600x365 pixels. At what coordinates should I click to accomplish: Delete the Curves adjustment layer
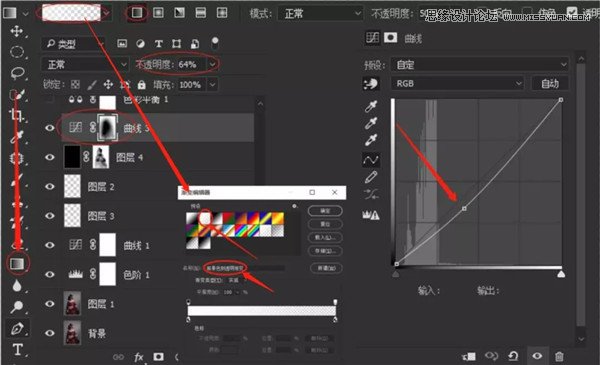[x=559, y=357]
